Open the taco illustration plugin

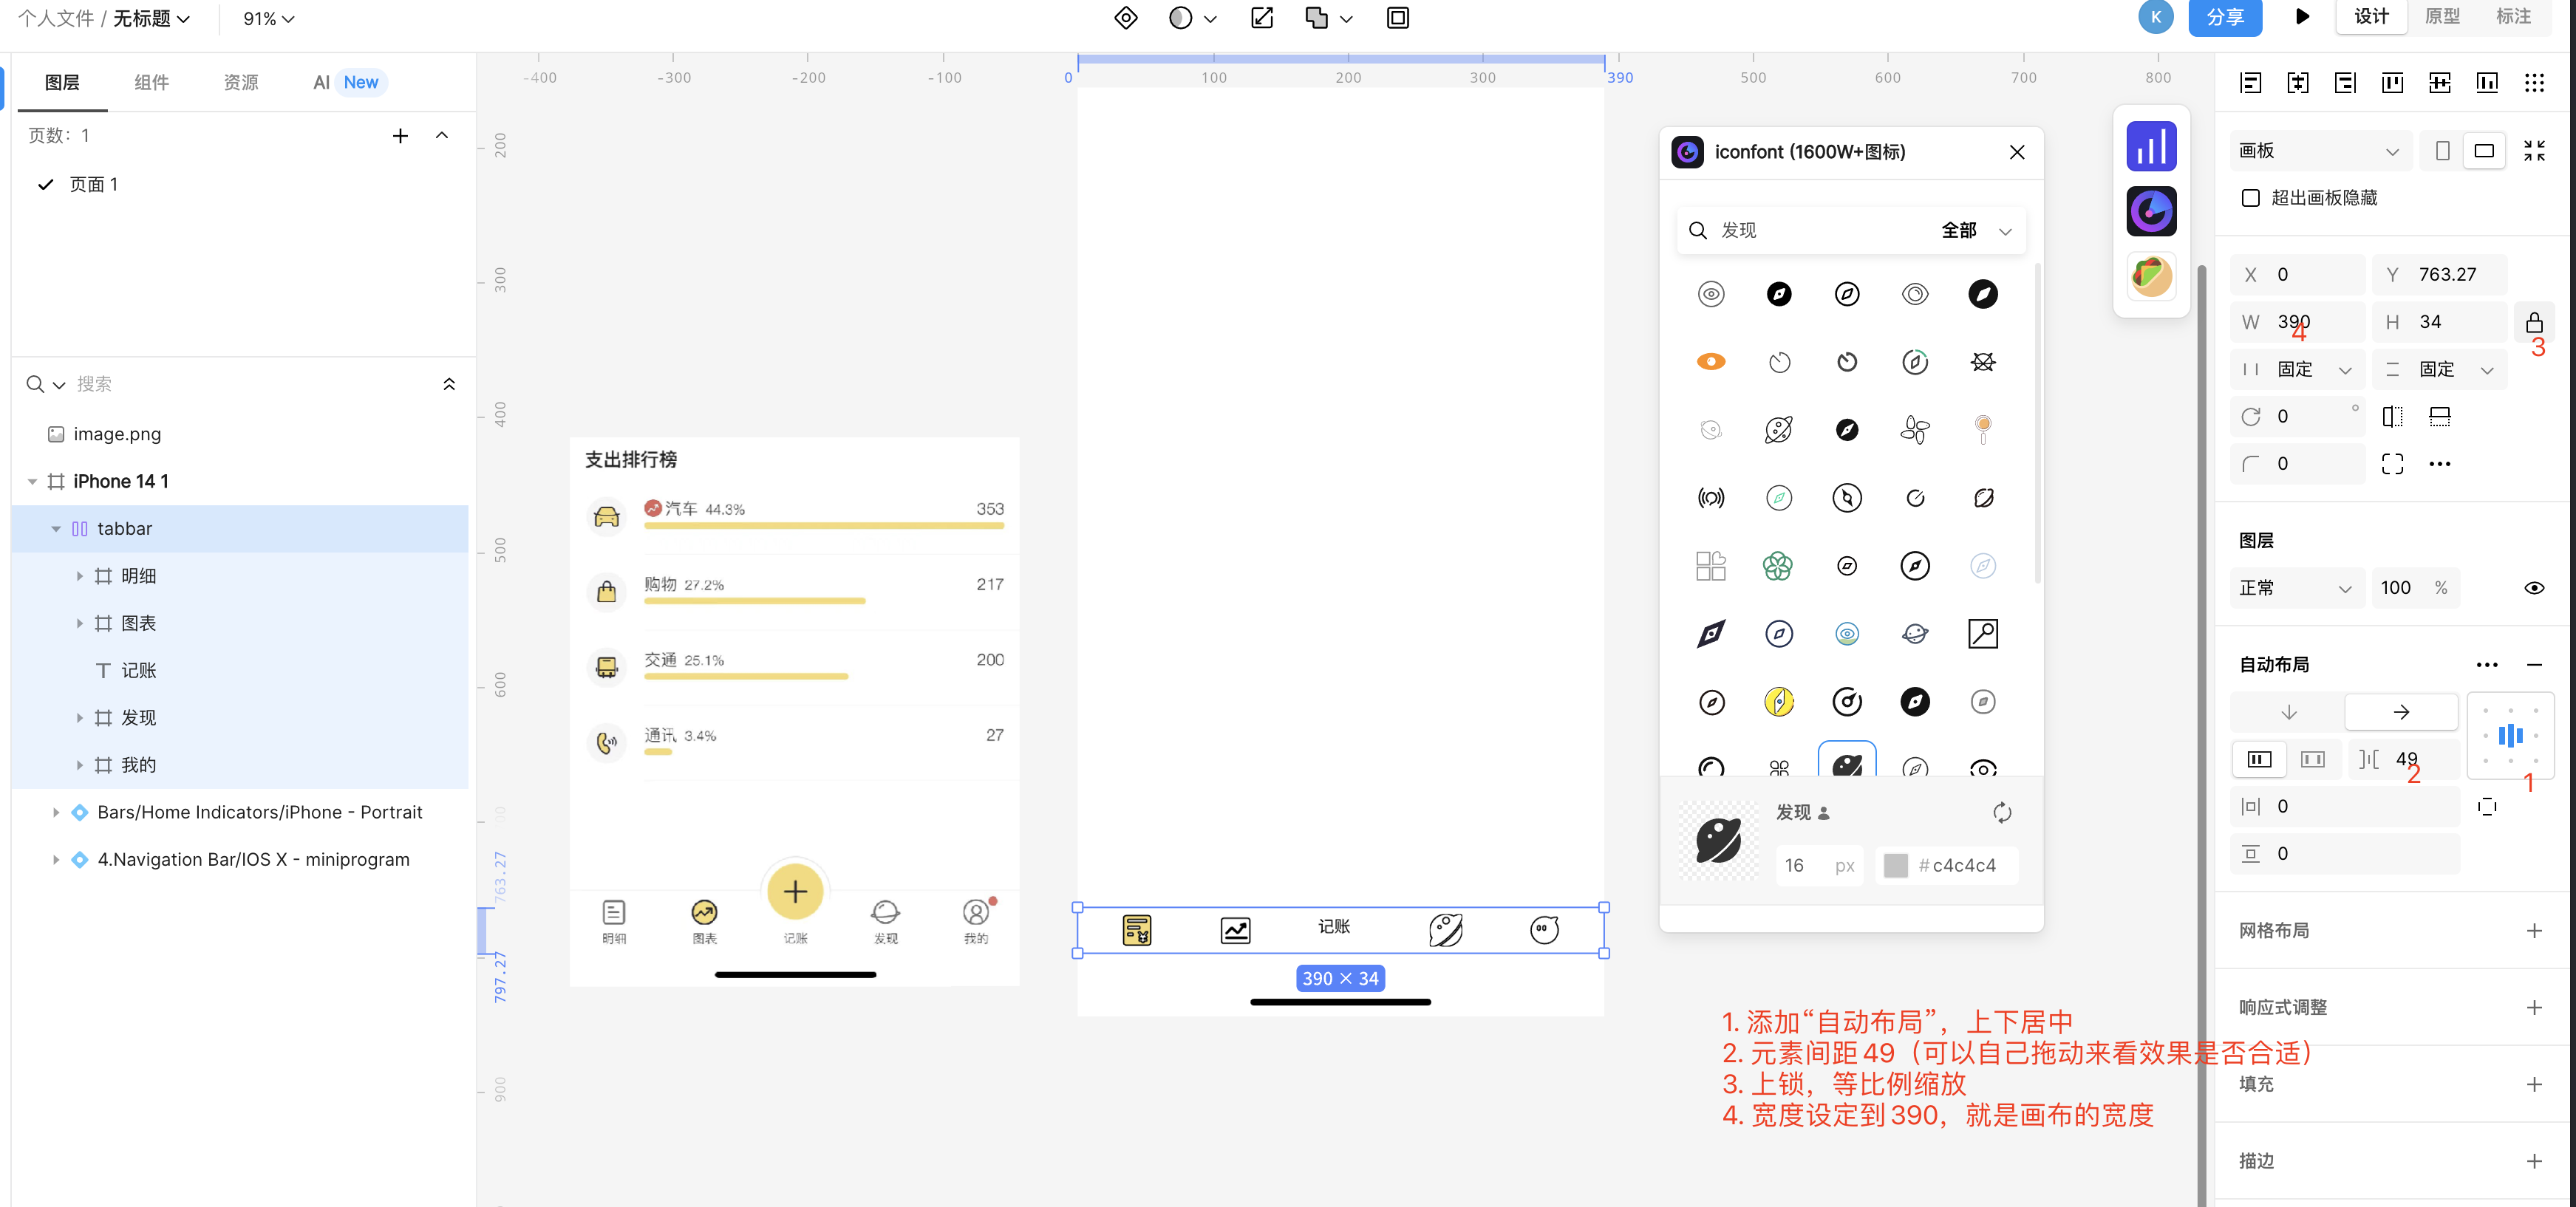tap(2151, 276)
